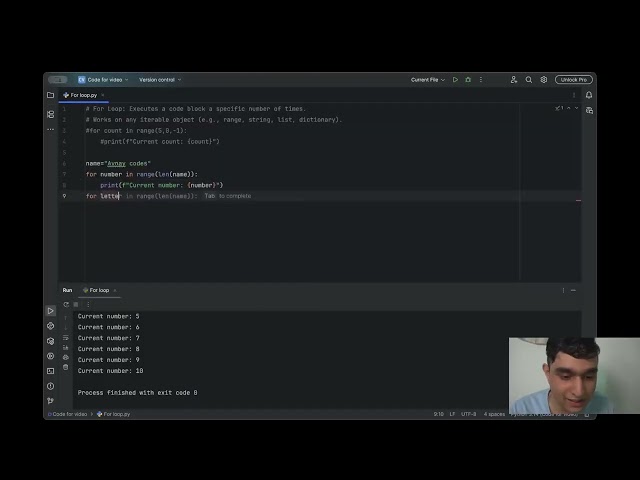This screenshot has height=480, width=640.
Task: Click the 'for number in range(len(name)):' line
Action: click(142, 174)
